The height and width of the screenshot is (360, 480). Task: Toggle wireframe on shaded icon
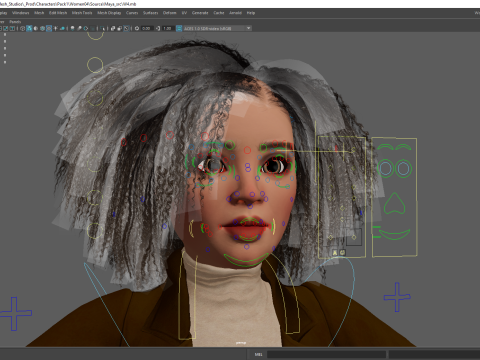[x=42, y=28]
